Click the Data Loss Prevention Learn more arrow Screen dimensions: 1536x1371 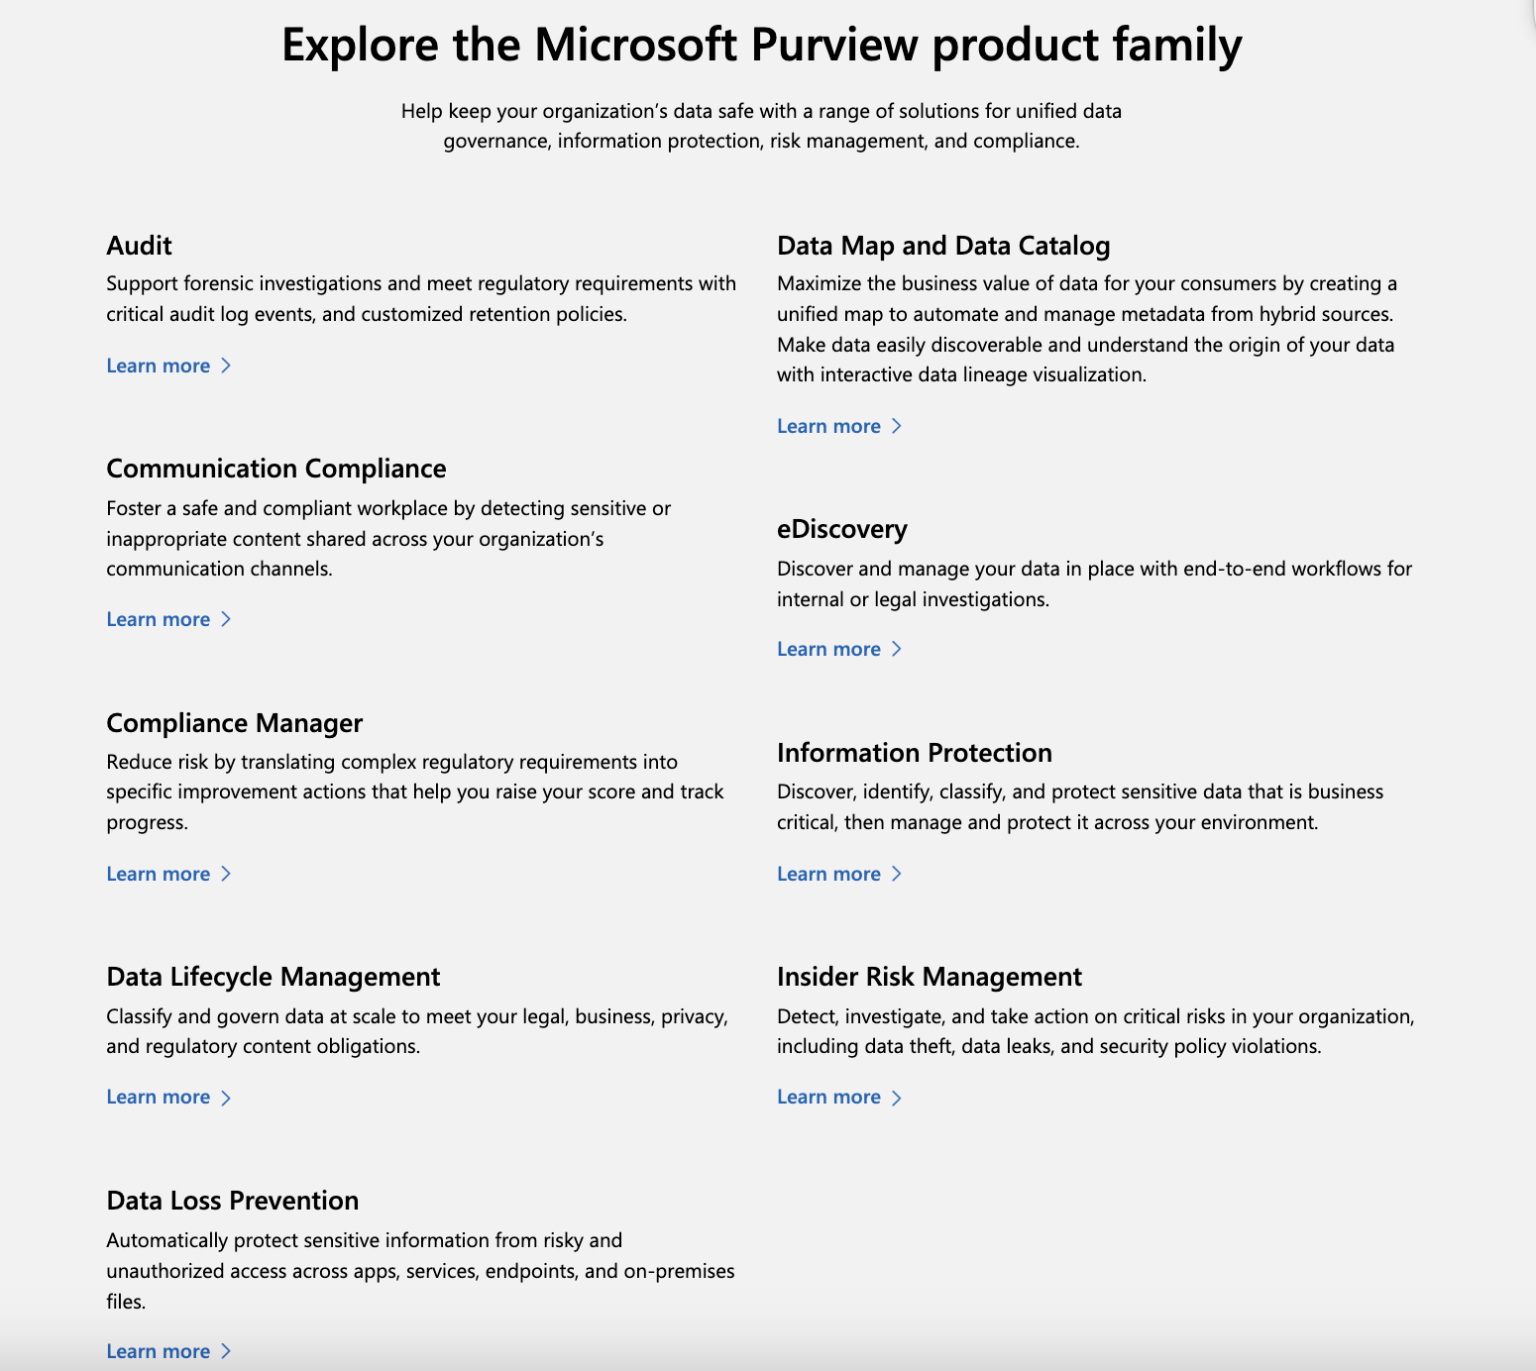226,1351
